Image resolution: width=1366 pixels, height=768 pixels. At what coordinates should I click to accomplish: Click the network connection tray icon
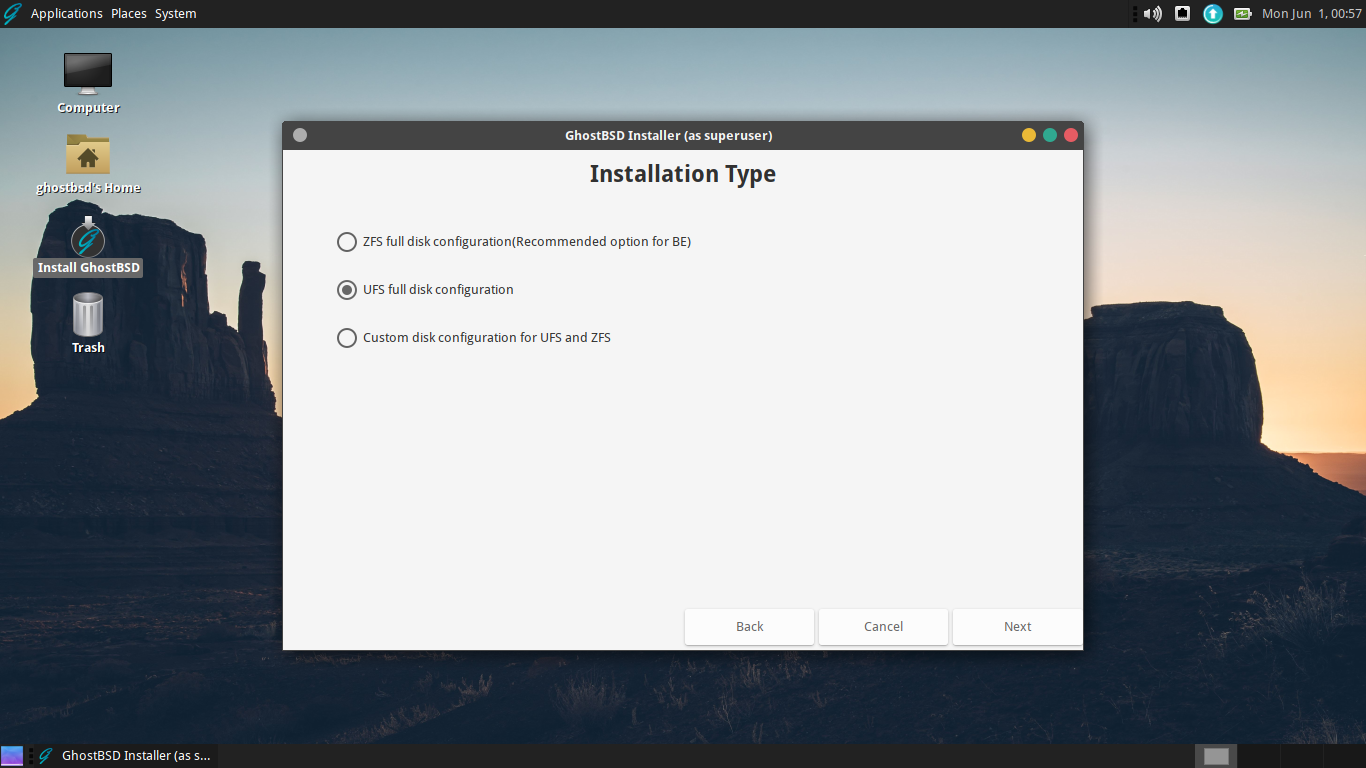(1182, 14)
